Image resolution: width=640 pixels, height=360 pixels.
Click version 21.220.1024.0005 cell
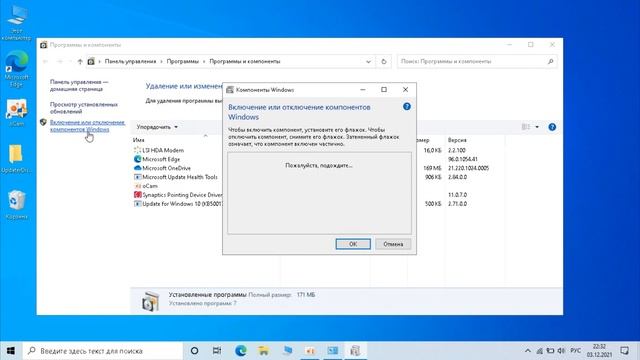click(x=468, y=168)
